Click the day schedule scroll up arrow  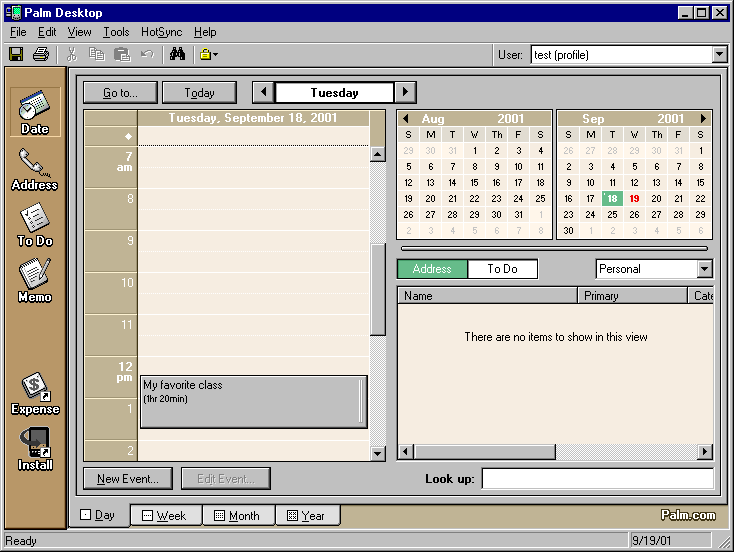(377, 154)
